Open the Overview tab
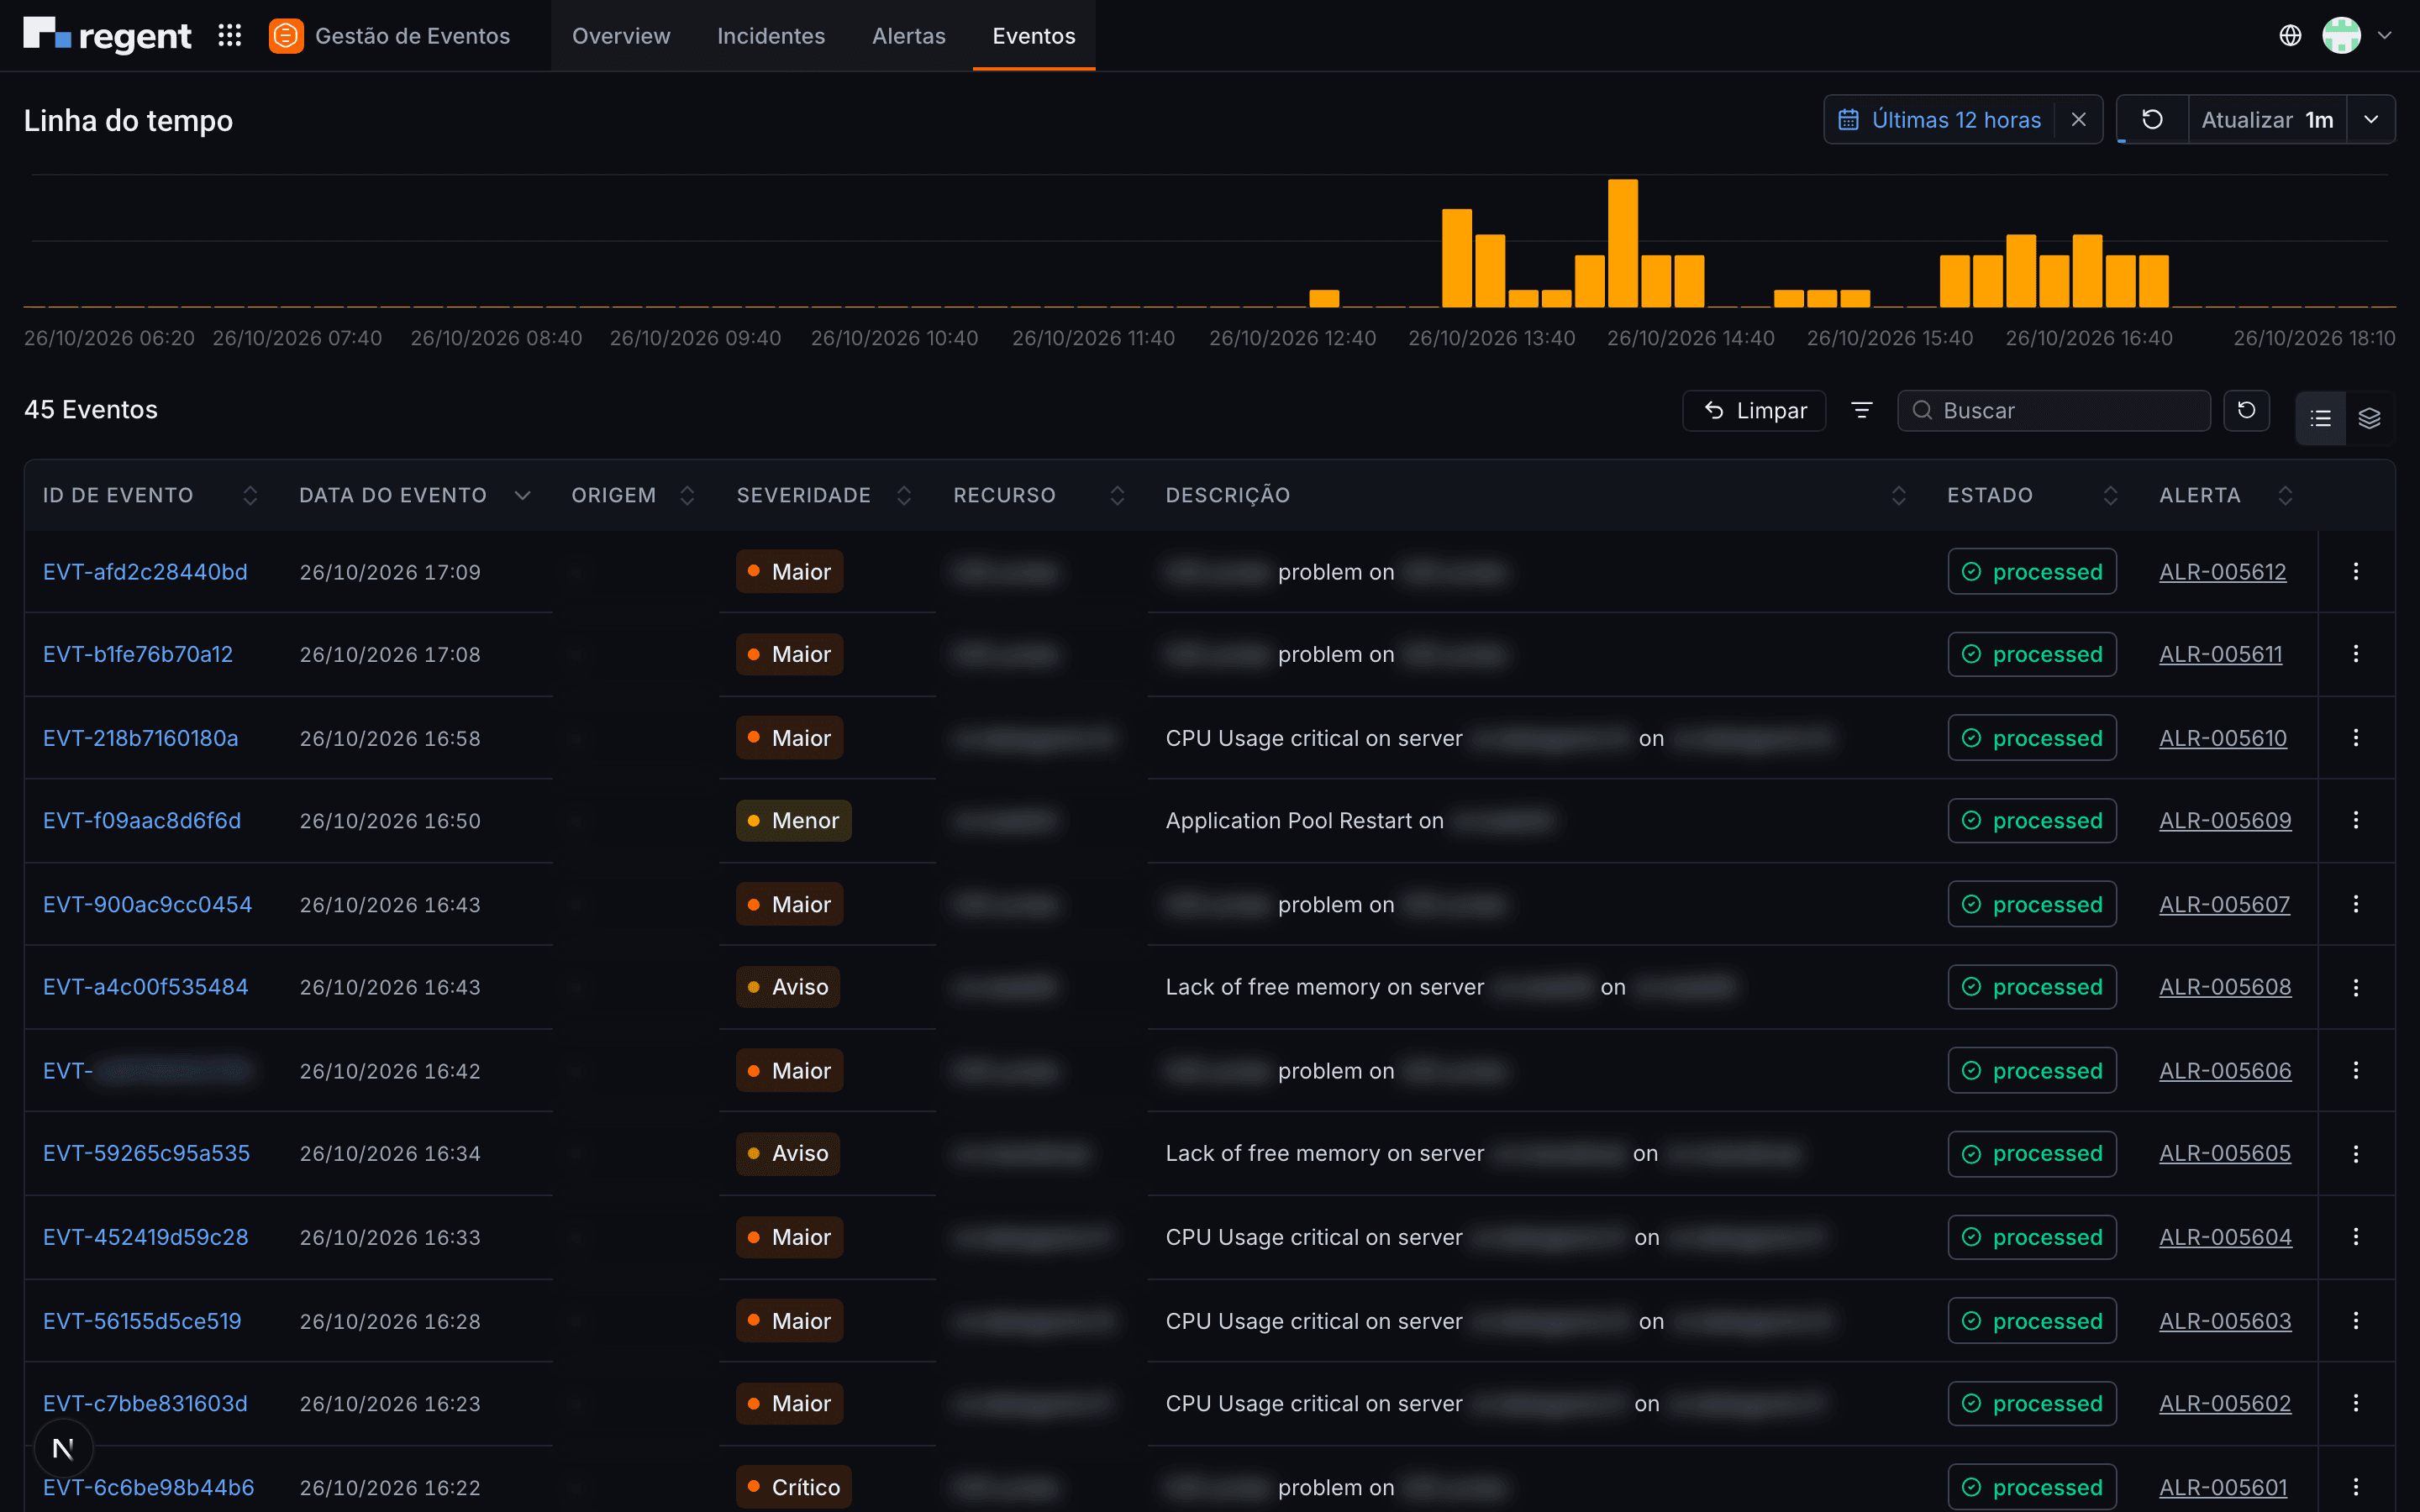Screen dimensions: 2420x1512 pyautogui.click(x=621, y=36)
